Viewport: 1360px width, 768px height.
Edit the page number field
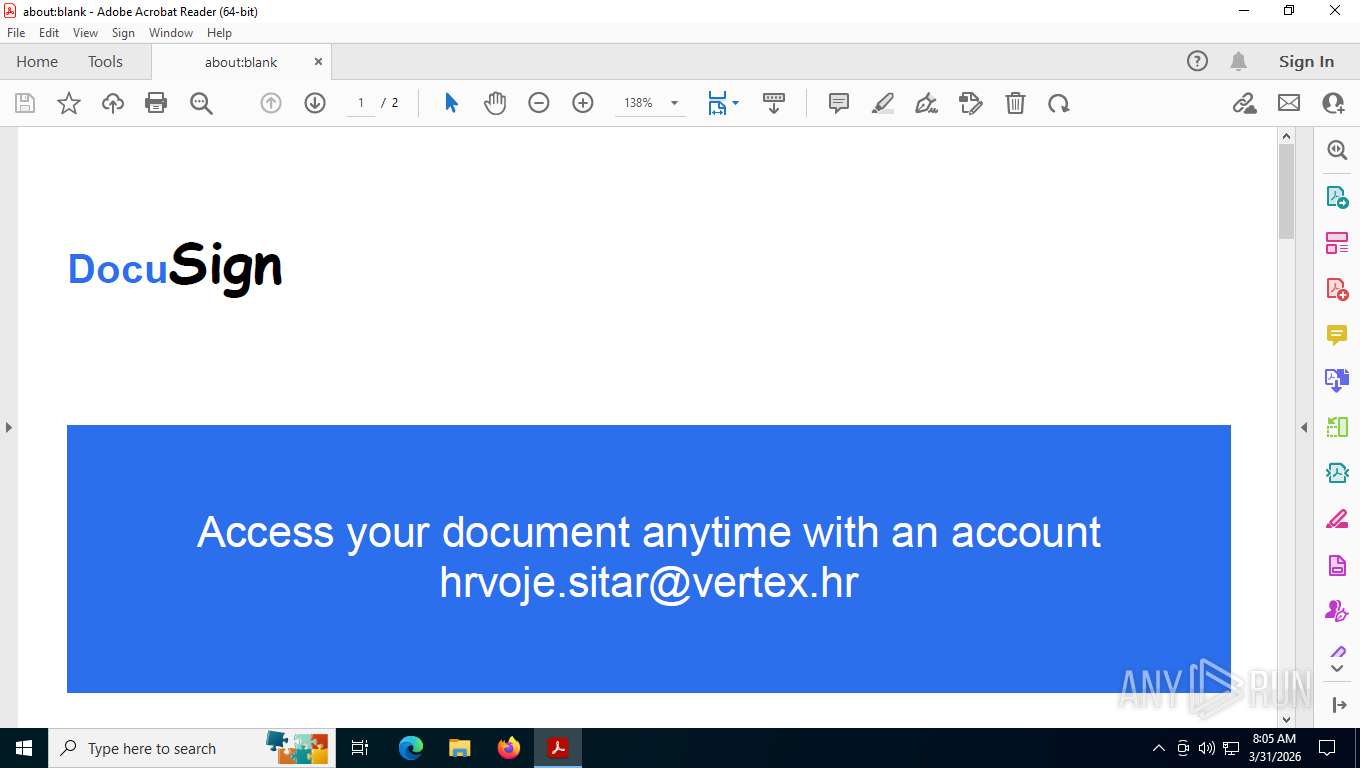(360, 103)
